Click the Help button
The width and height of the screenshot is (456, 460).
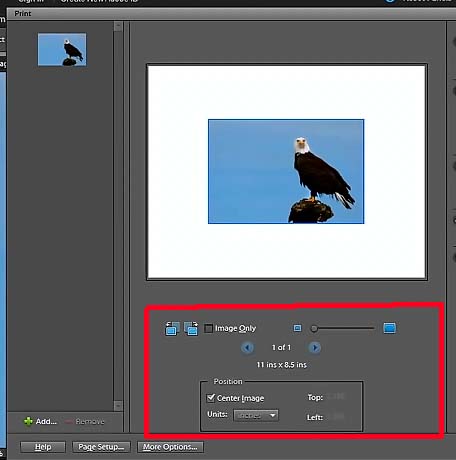[43, 447]
